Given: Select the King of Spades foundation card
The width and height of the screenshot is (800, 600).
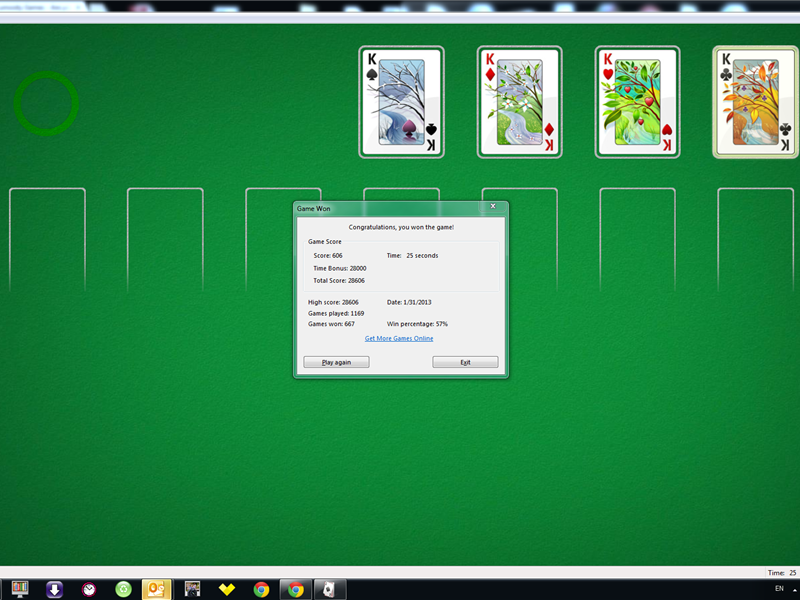Looking at the screenshot, I should pos(402,102).
